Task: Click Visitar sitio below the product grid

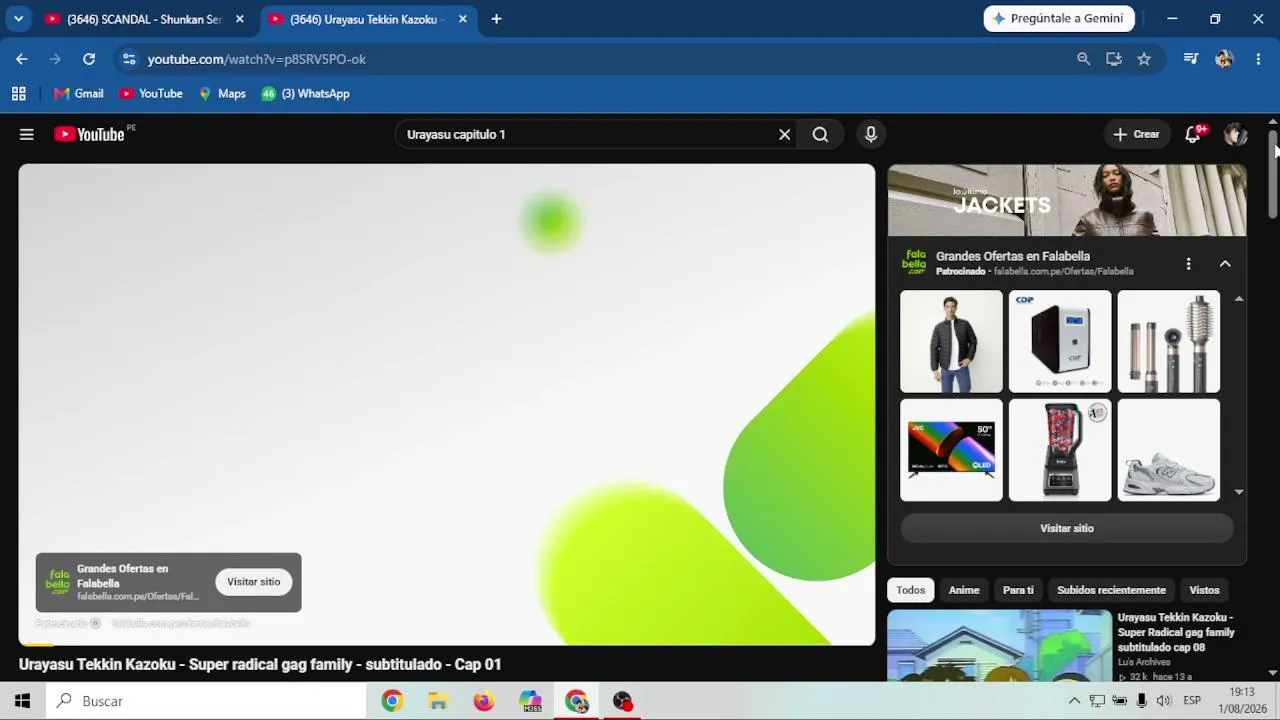Action: [x=1067, y=528]
